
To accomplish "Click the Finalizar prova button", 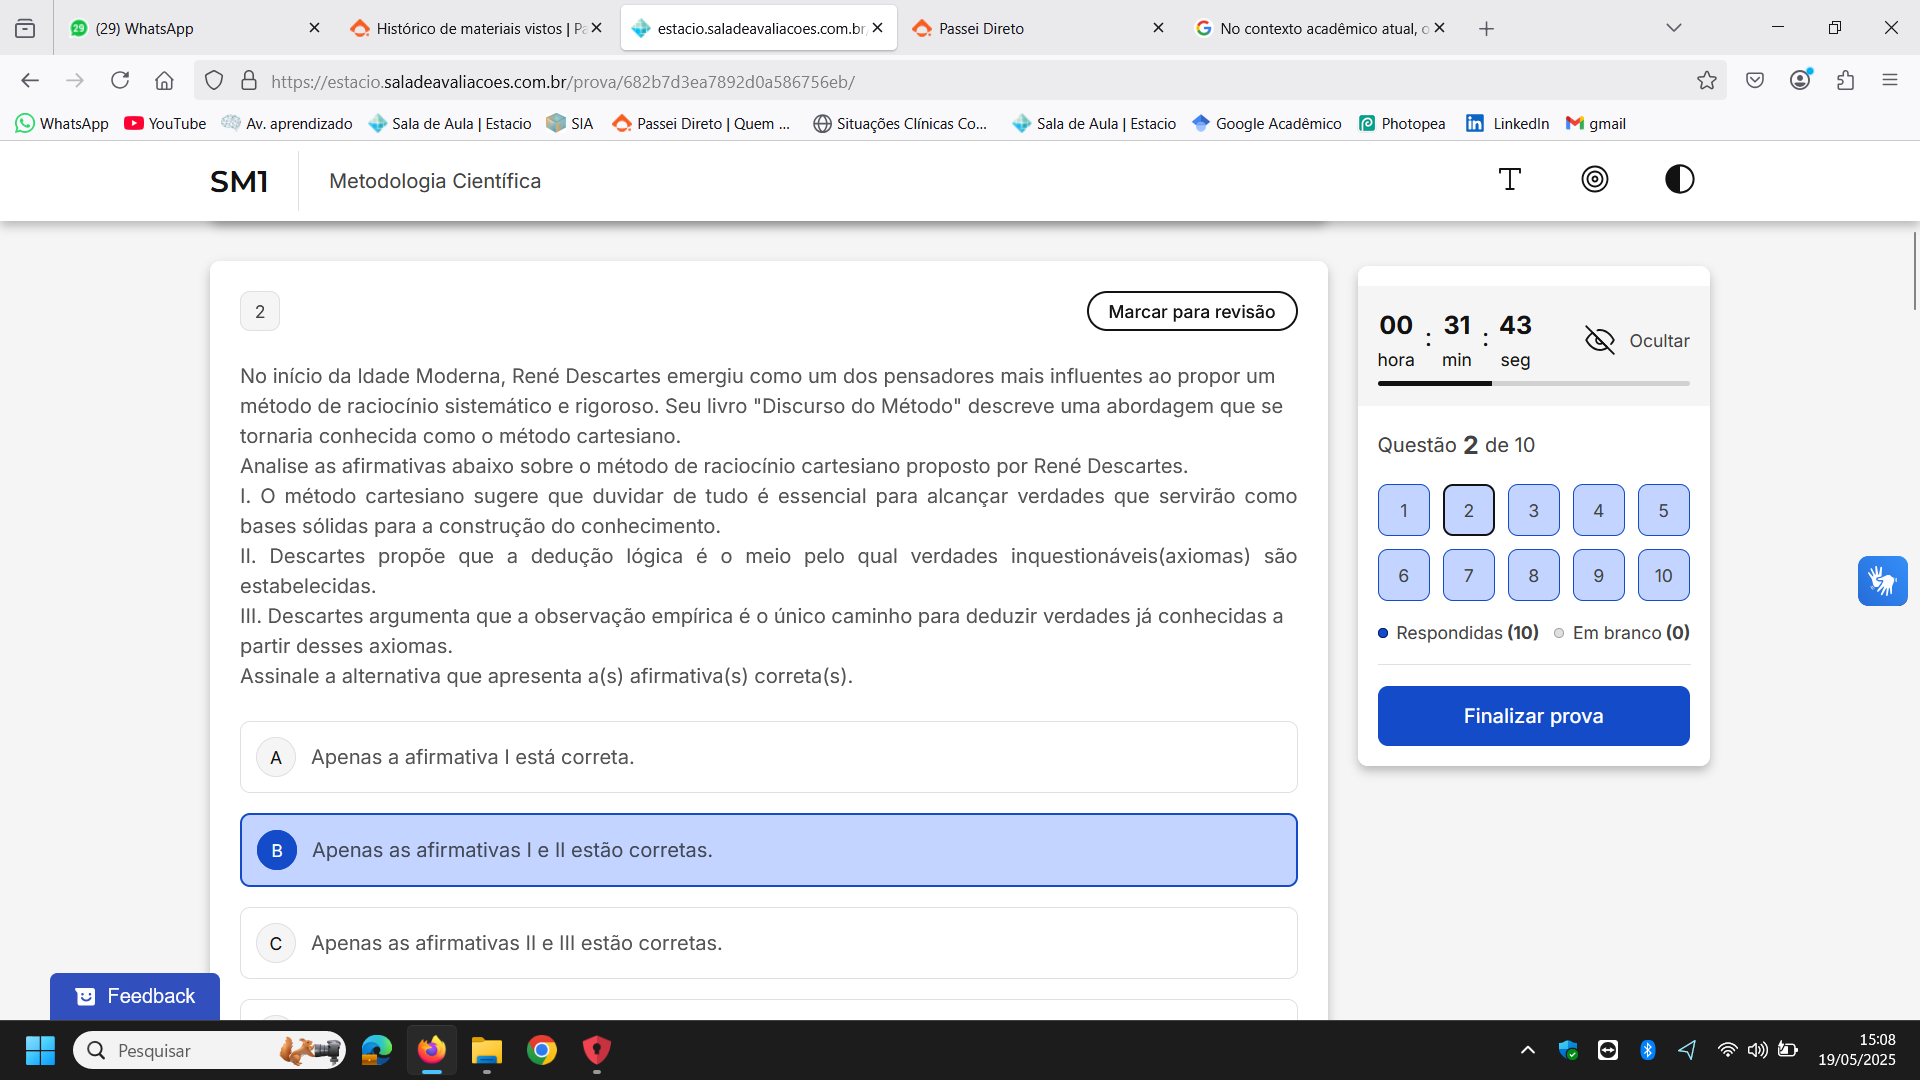I will point(1533,716).
